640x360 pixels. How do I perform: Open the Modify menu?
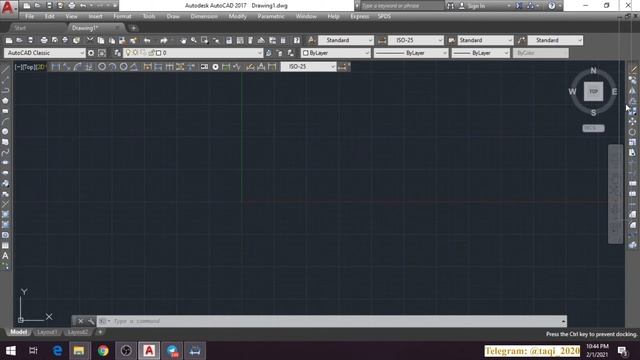[238, 16]
